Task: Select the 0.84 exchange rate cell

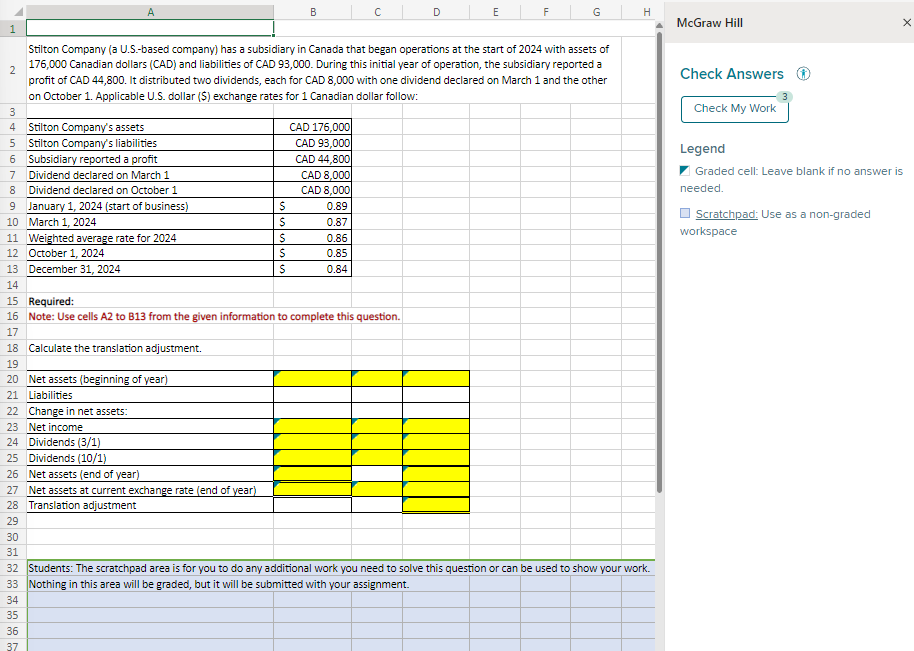Action: pyautogui.click(x=312, y=269)
